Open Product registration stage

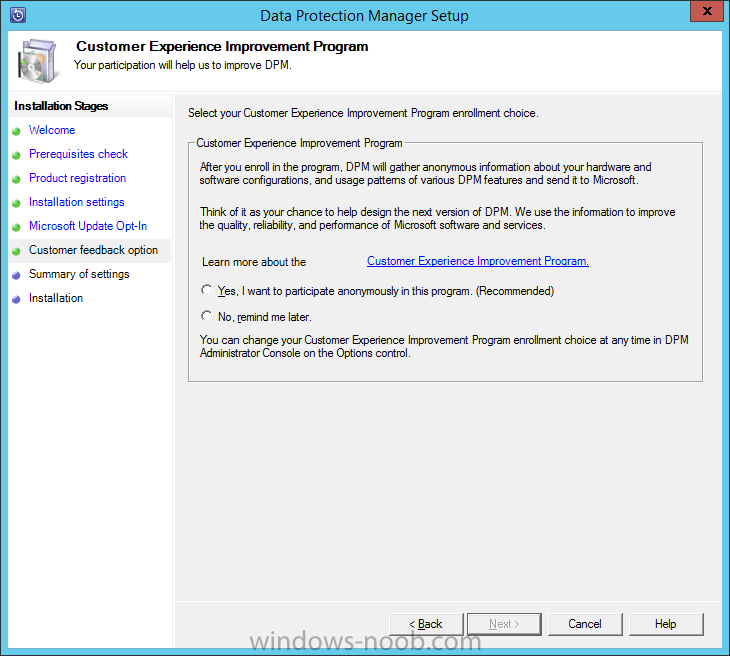(77, 178)
